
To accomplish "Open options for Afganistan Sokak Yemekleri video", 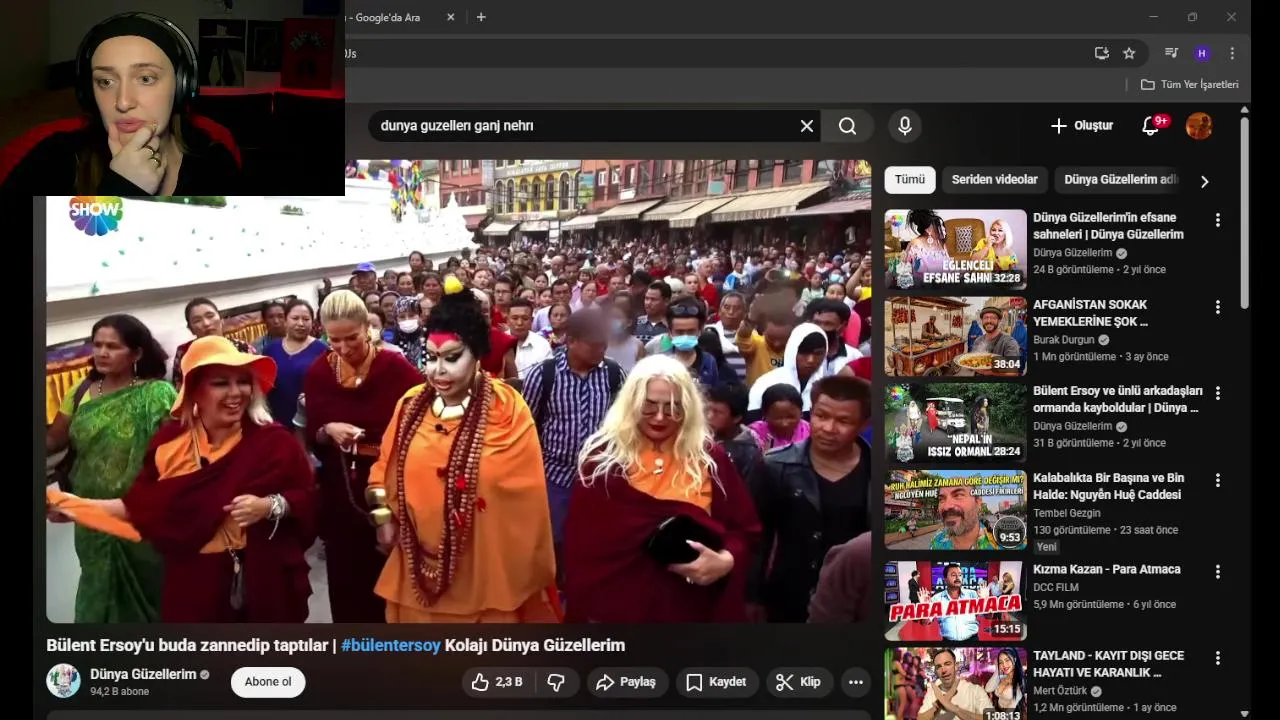I will point(1217,307).
